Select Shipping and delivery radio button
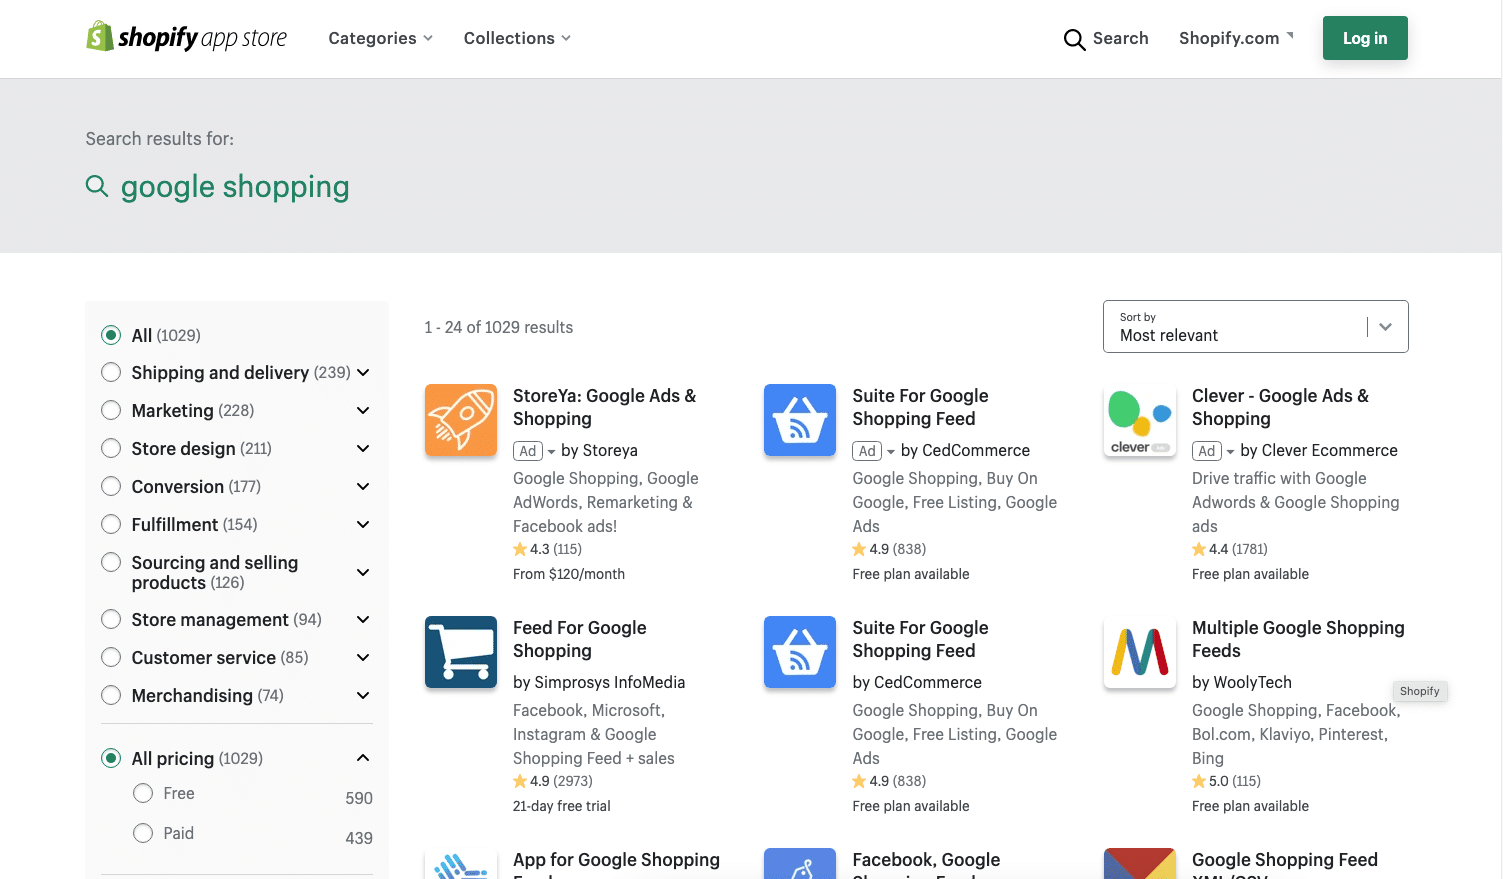Image resolution: width=1503 pixels, height=879 pixels. point(111,372)
